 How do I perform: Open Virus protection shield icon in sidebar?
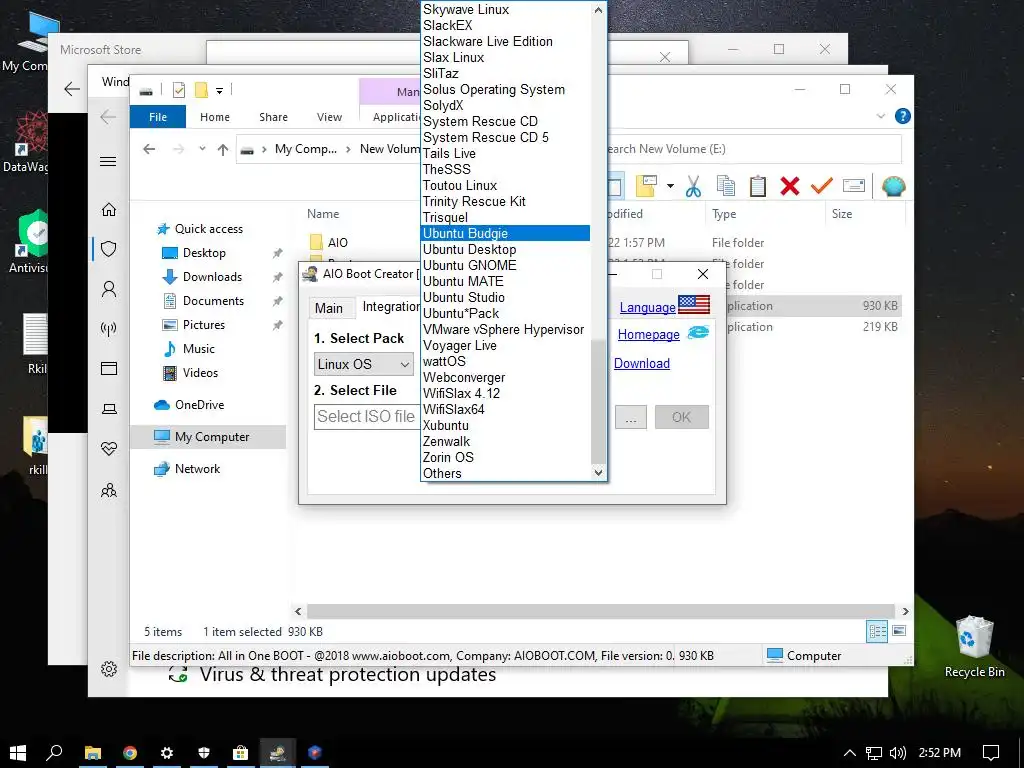pos(109,249)
